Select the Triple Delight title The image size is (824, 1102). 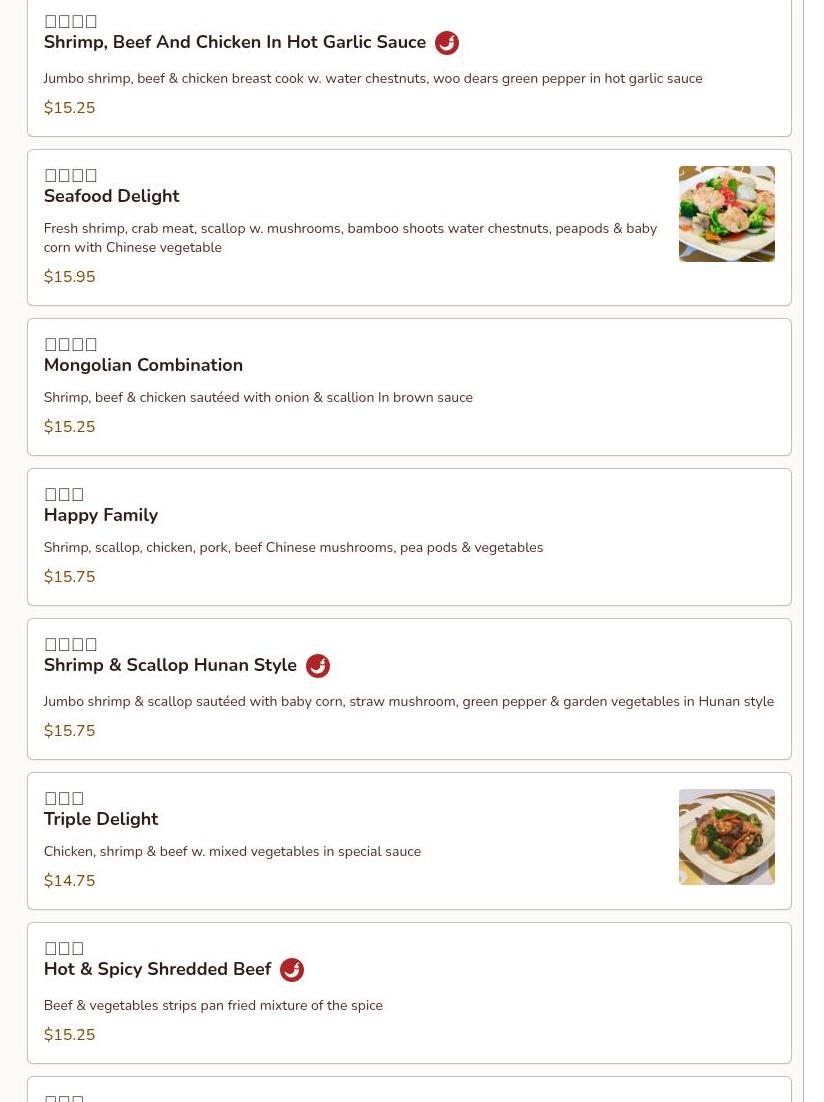[101, 819]
